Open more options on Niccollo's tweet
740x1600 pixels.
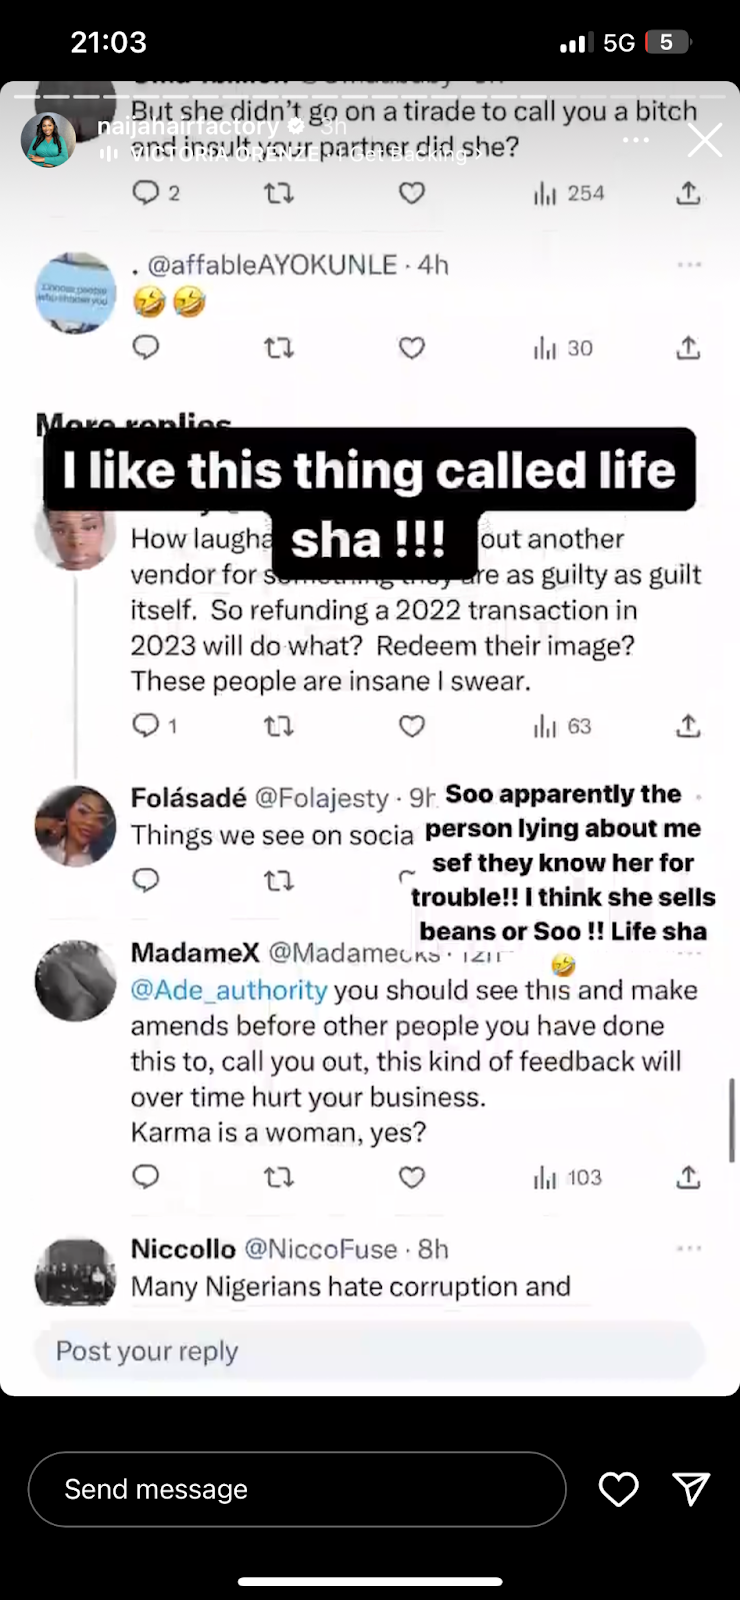[x=689, y=1249]
